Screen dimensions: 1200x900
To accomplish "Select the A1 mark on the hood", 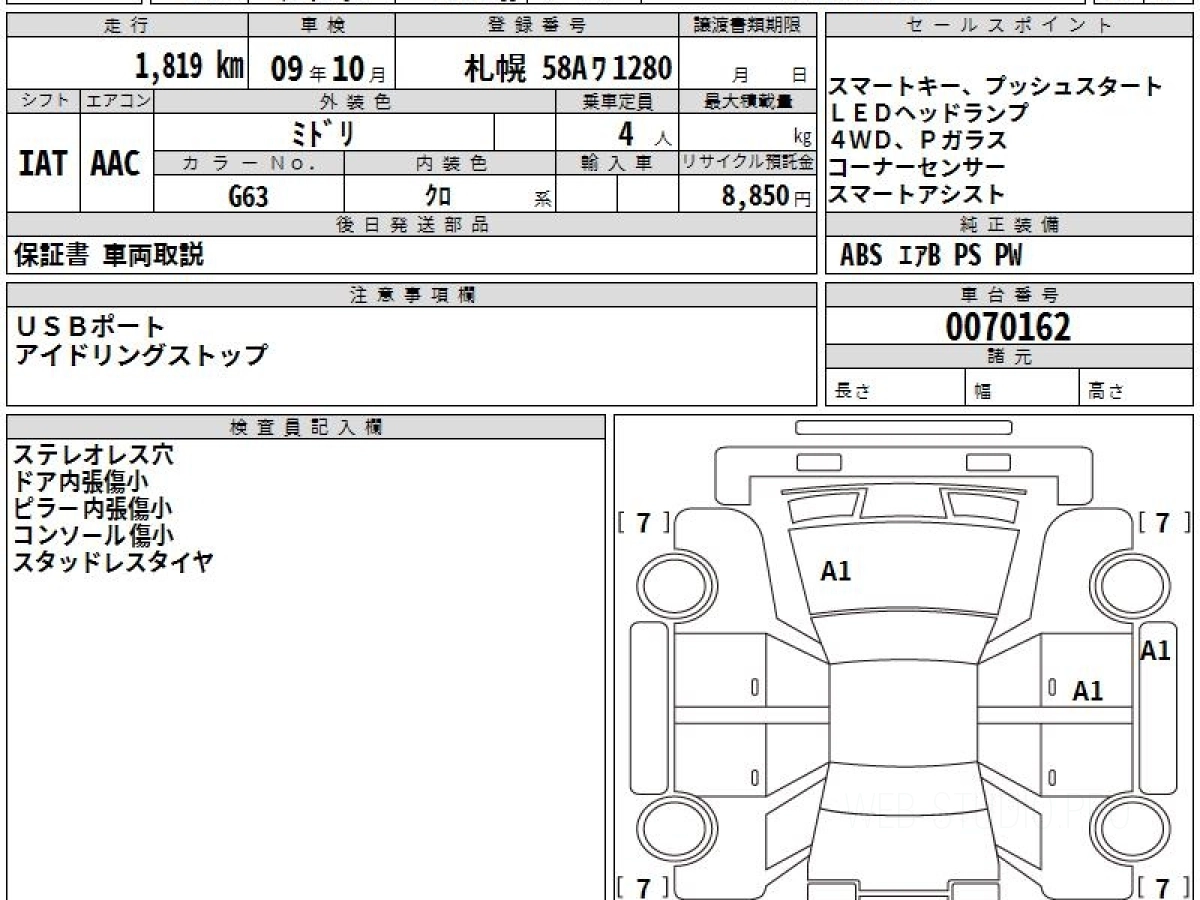I will click(835, 571).
